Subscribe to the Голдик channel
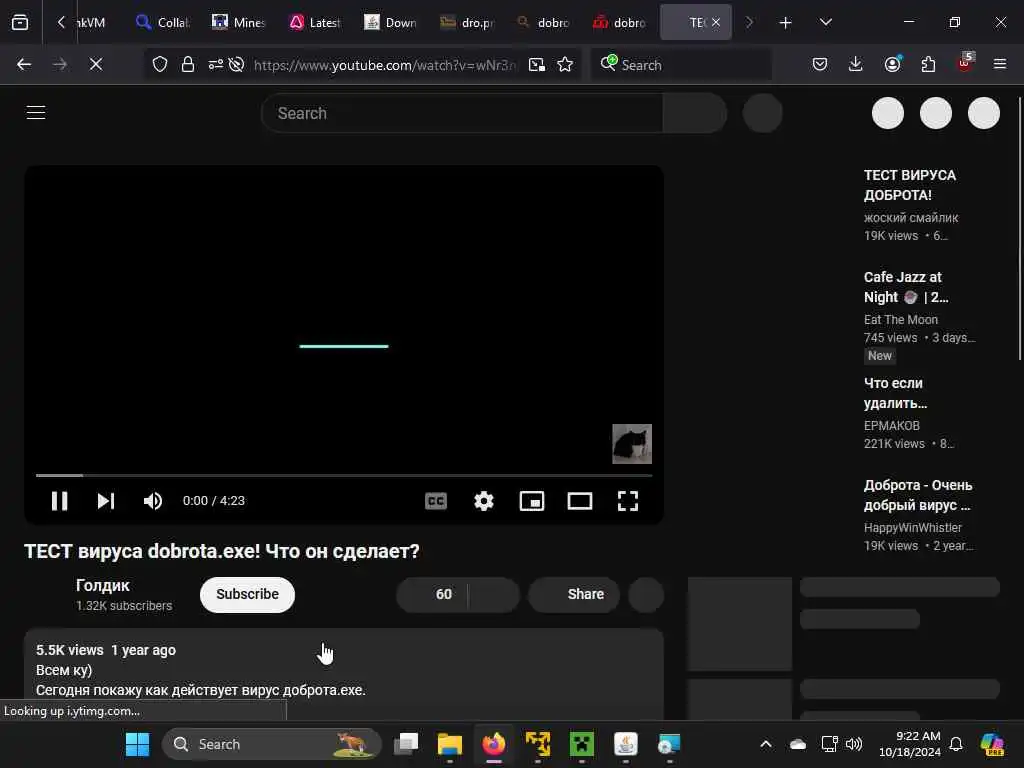The width and height of the screenshot is (1024, 768). (x=248, y=594)
